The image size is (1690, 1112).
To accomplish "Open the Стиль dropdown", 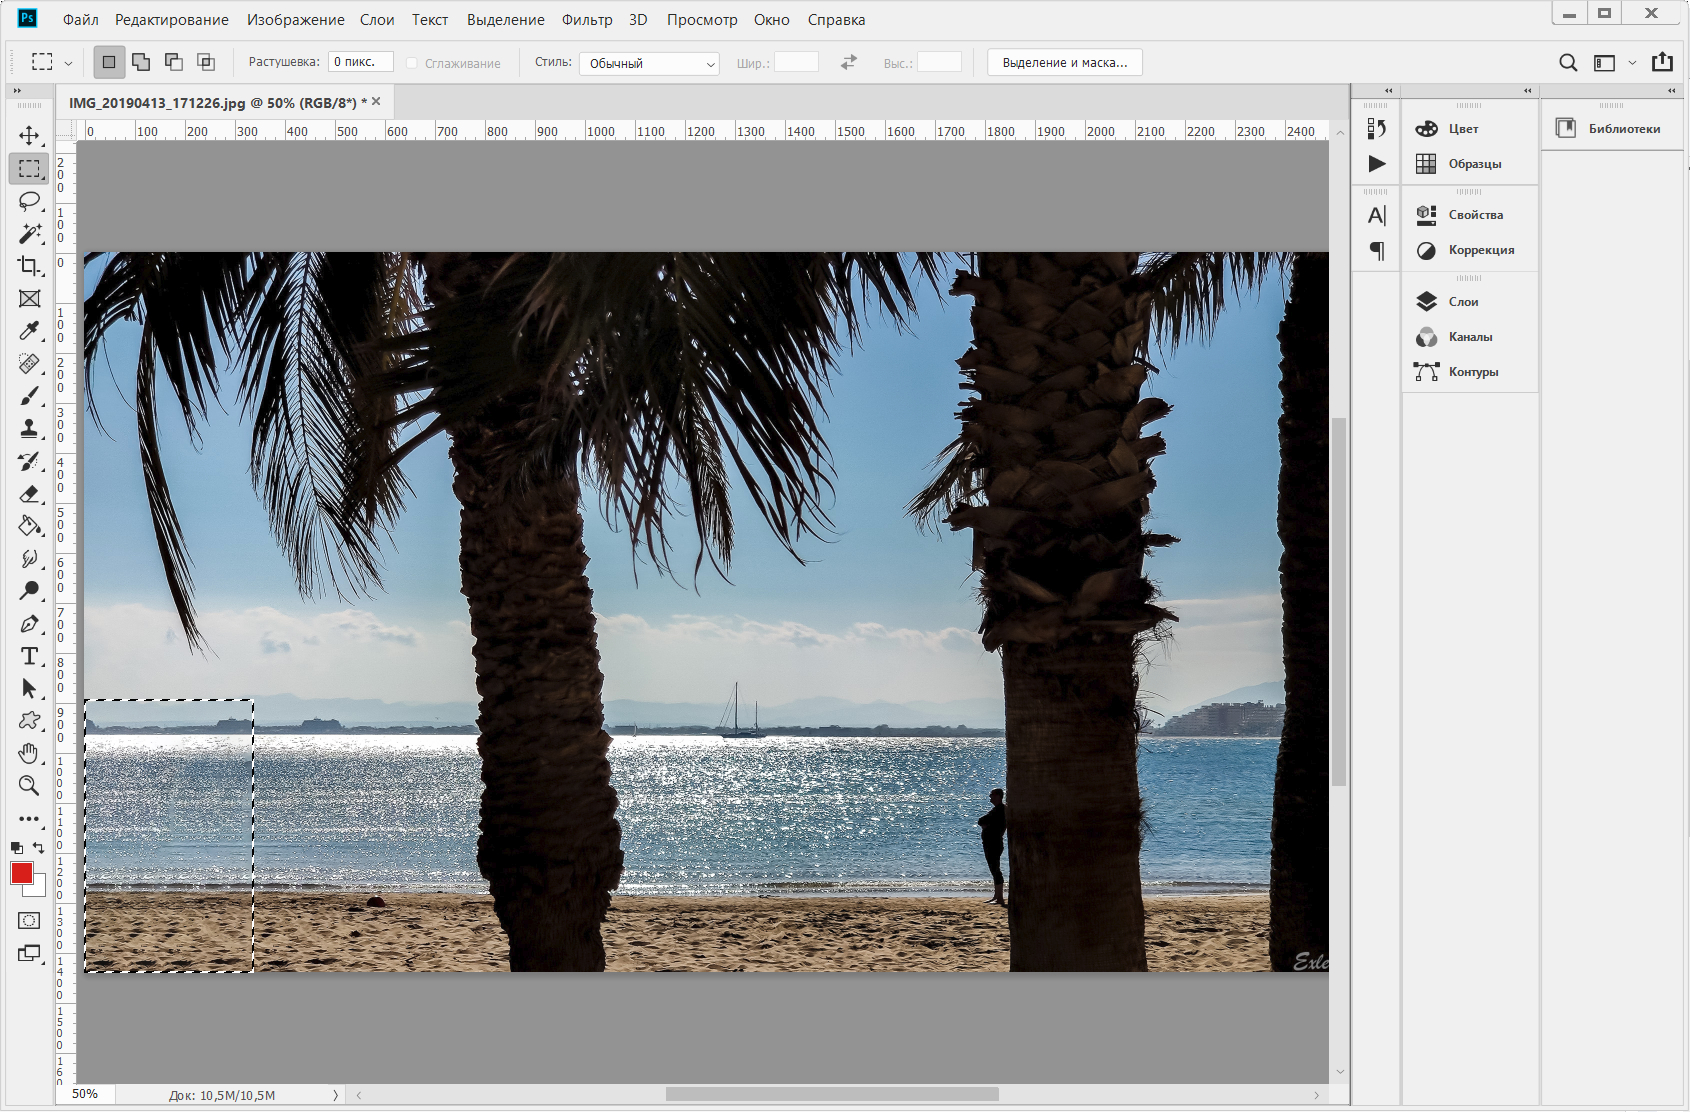I will (x=649, y=63).
